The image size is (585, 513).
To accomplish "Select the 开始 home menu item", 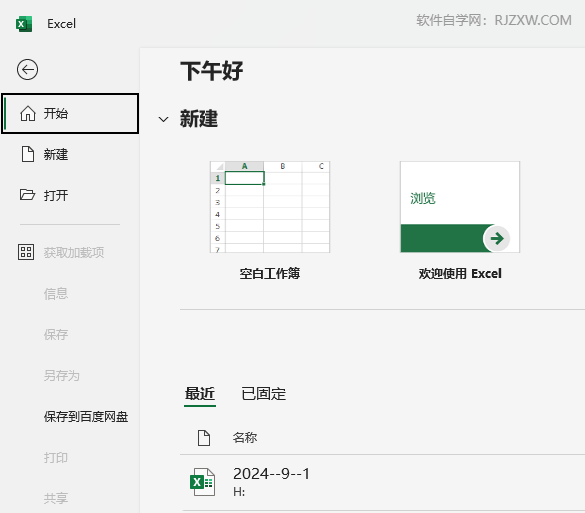I will click(70, 113).
